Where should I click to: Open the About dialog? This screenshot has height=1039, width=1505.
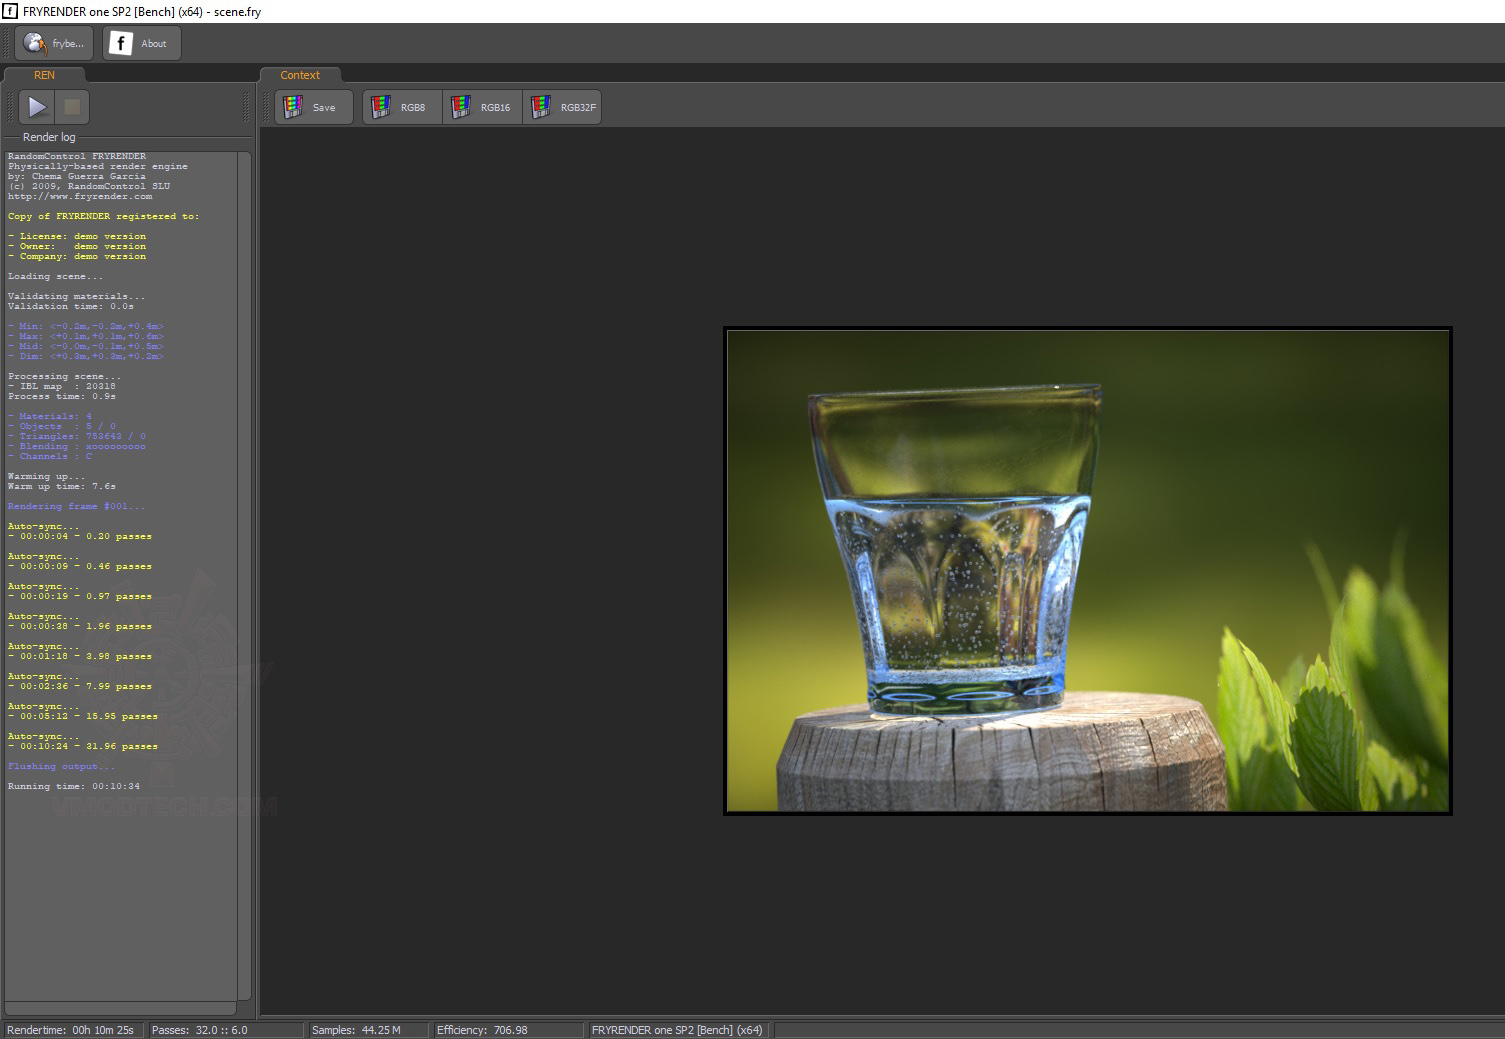(141, 43)
